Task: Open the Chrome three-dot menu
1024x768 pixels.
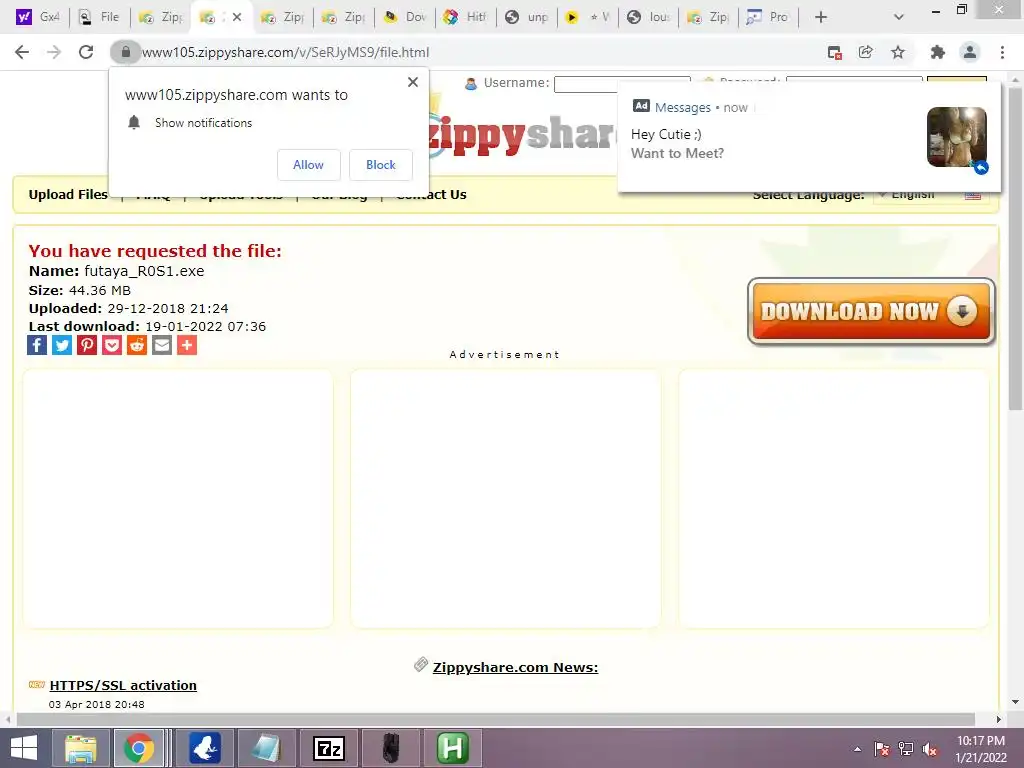Action: 1002,52
